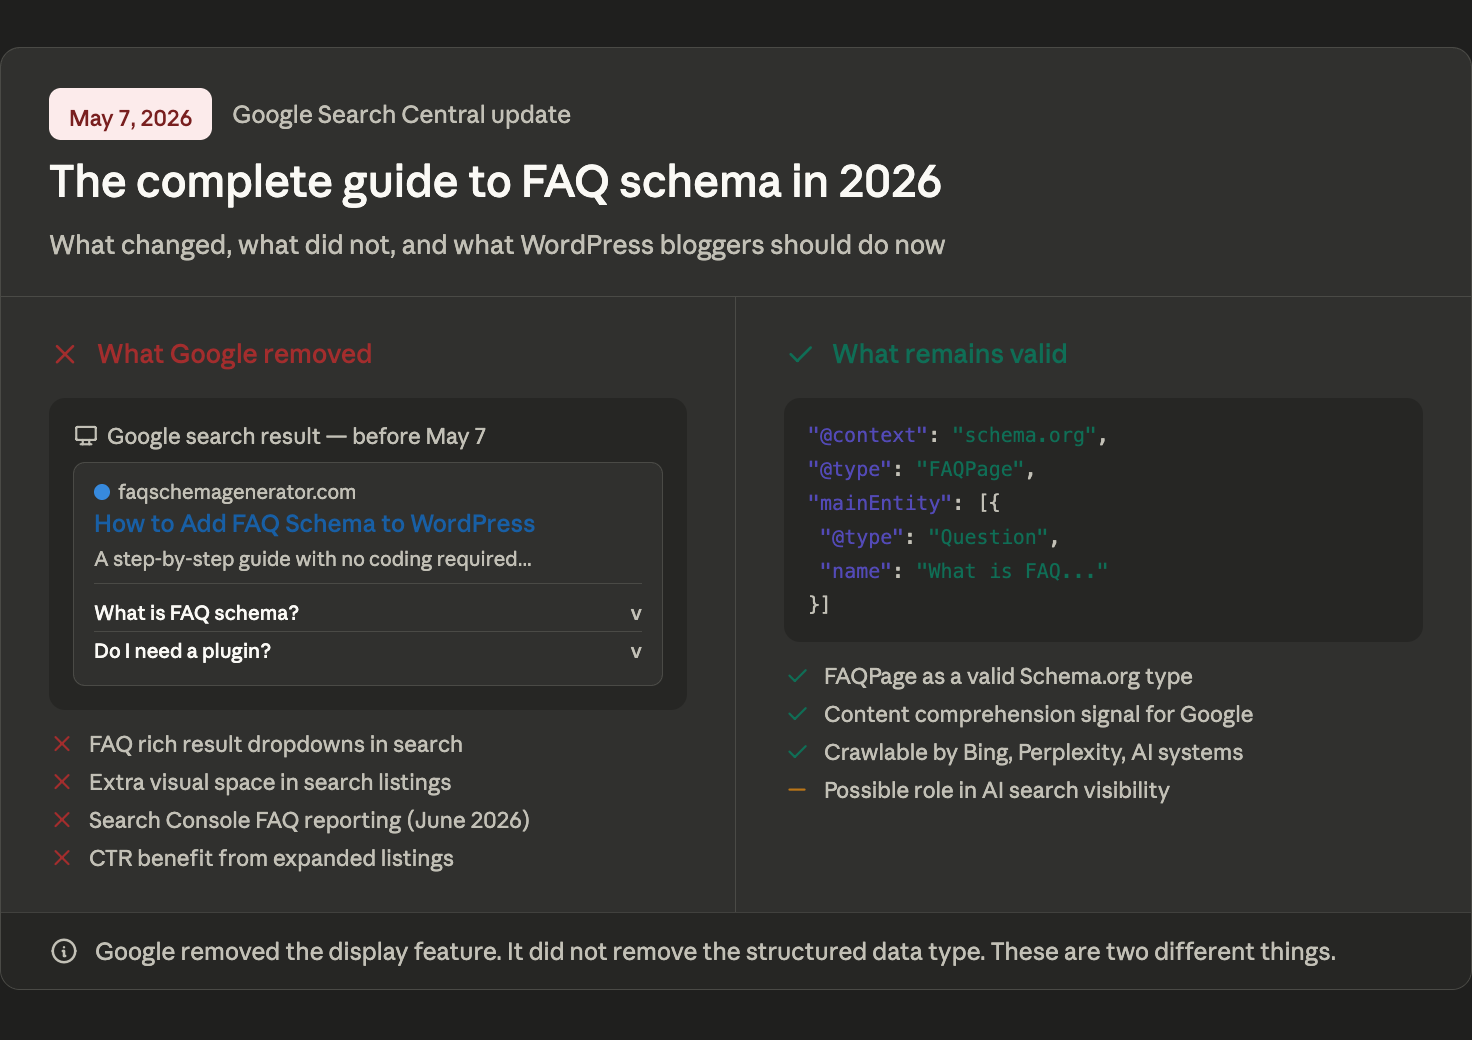Click the checkmark beside Crawlable by Bing, Perplexity
Screen dimensions: 1472x1040
point(798,752)
